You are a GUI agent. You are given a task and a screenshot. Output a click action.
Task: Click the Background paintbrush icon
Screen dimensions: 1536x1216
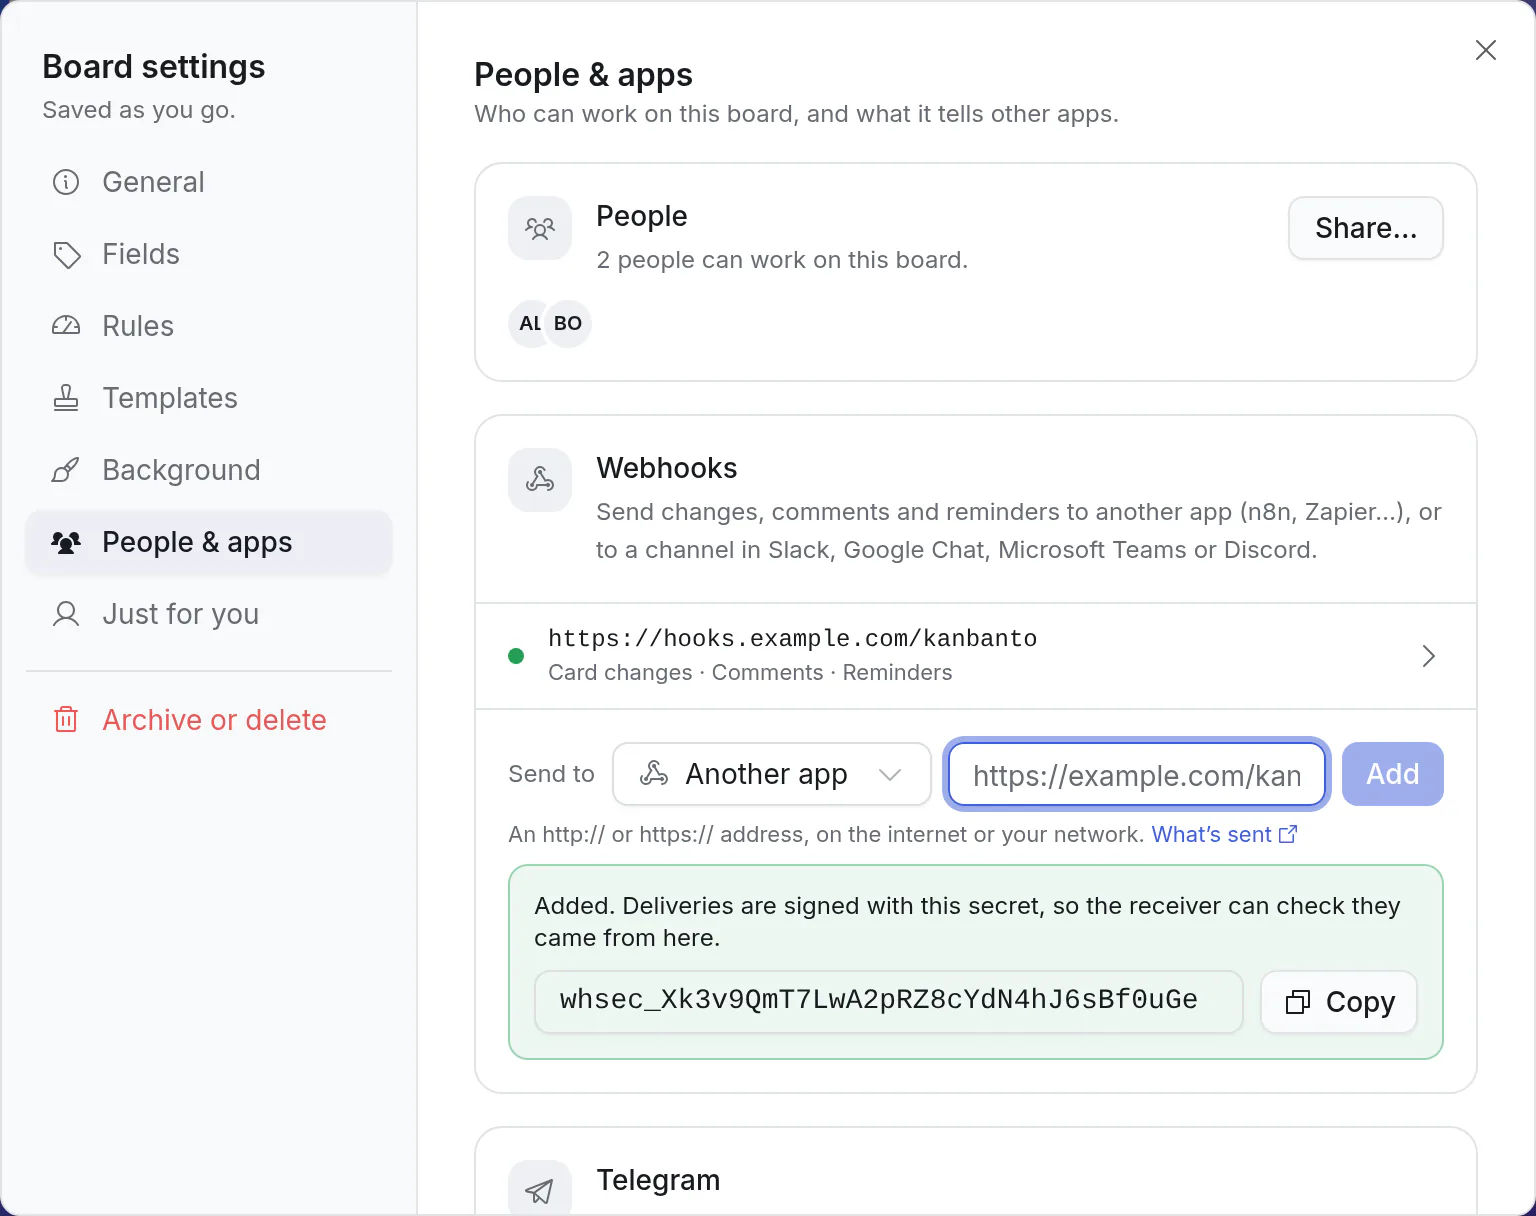coord(66,470)
